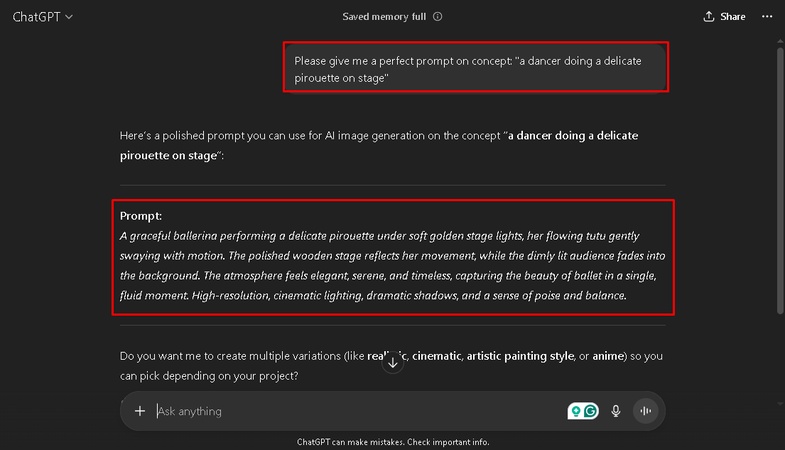
Task: Open the plus attachment menu in composer
Action: [140, 411]
